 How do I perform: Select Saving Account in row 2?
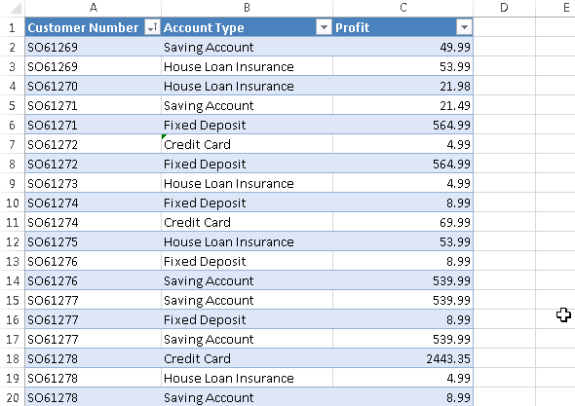tap(247, 47)
